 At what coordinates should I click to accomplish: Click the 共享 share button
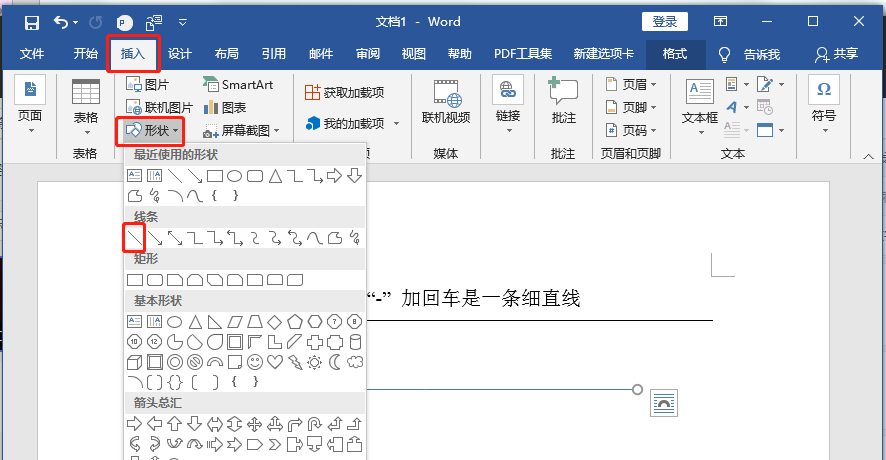(837, 54)
